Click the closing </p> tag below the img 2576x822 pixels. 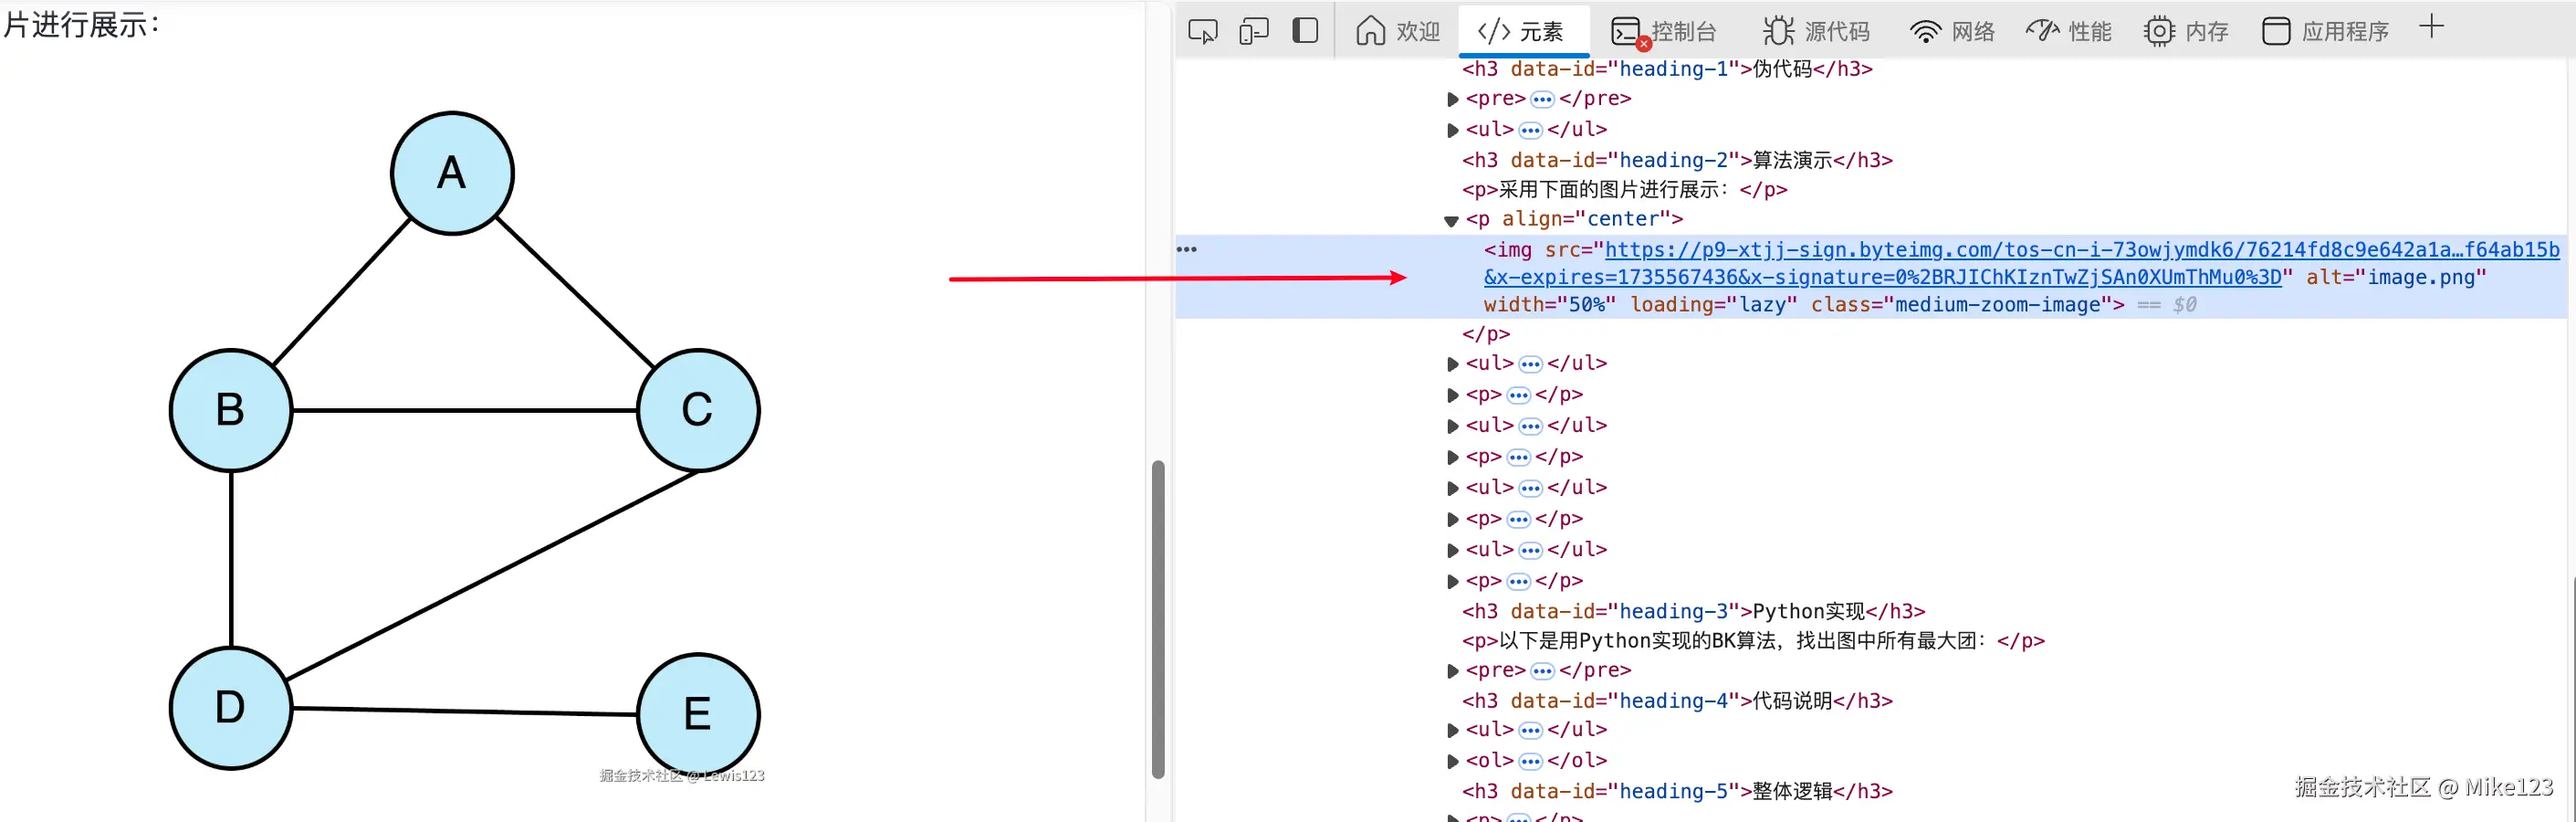pyautogui.click(x=1486, y=334)
